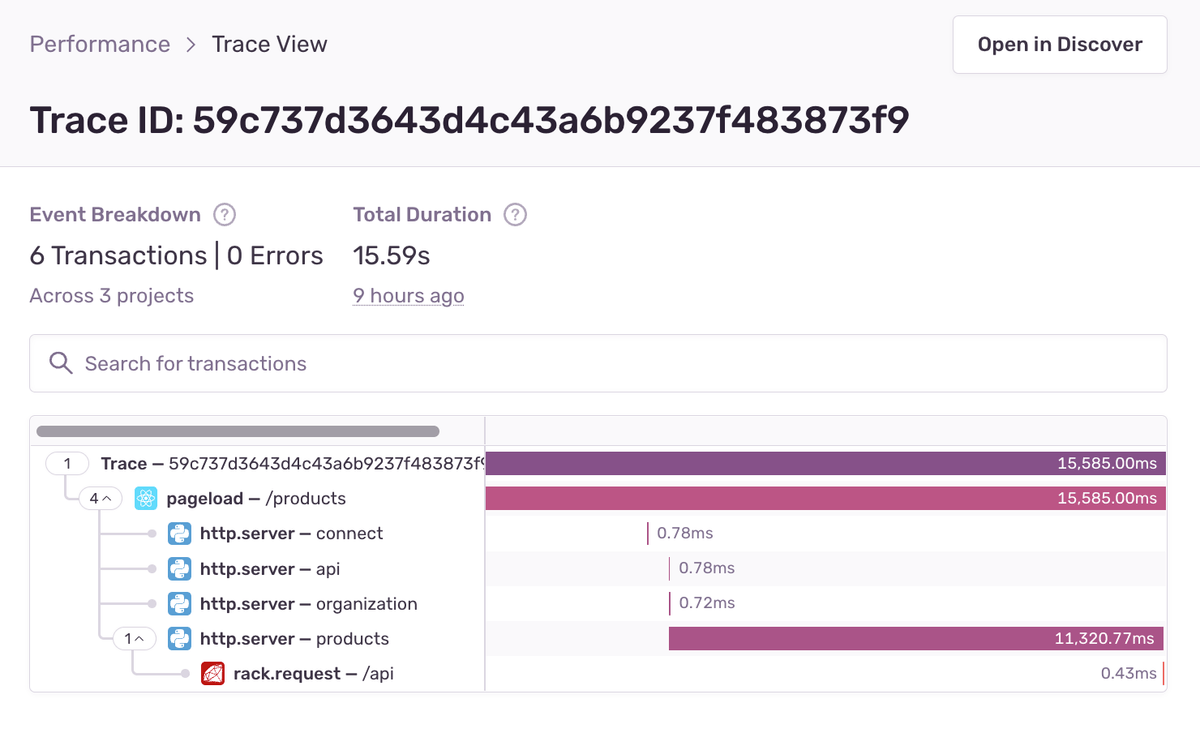Collapse the pageload children with the 4 toggle
Viewport: 1200px width, 746px height.
101,498
